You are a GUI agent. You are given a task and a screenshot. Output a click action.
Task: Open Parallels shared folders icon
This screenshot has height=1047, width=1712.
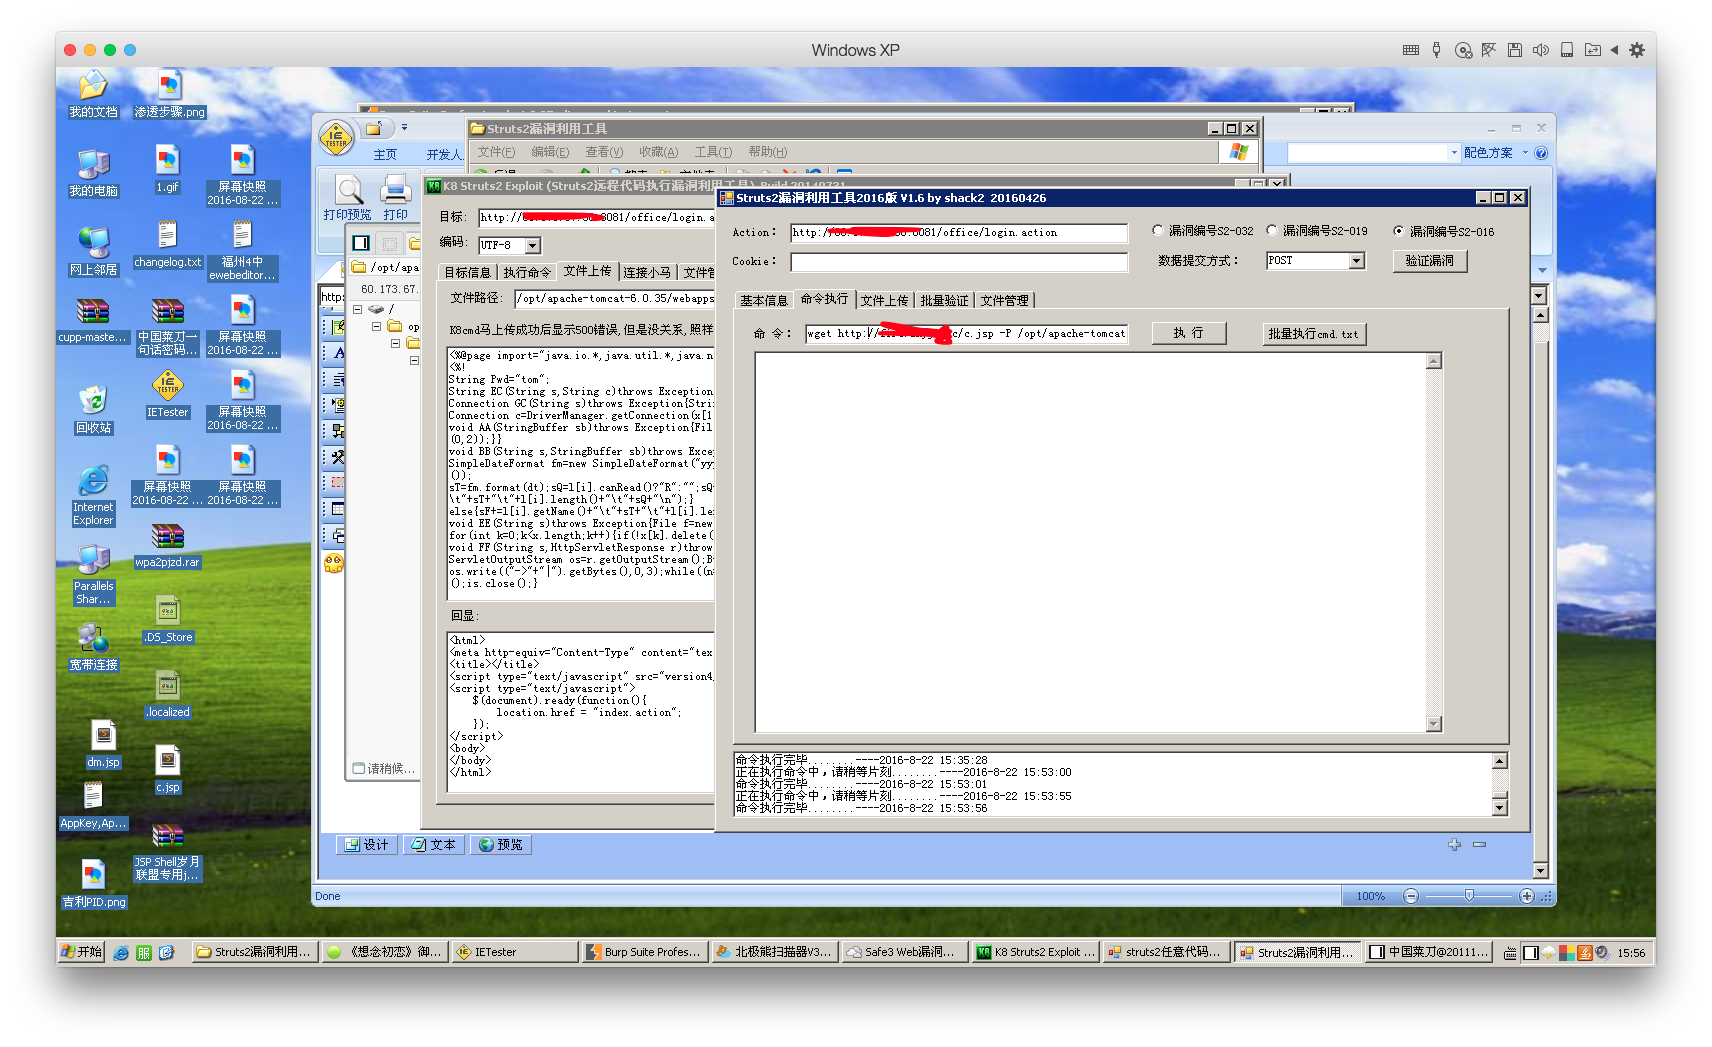[x=1593, y=50]
